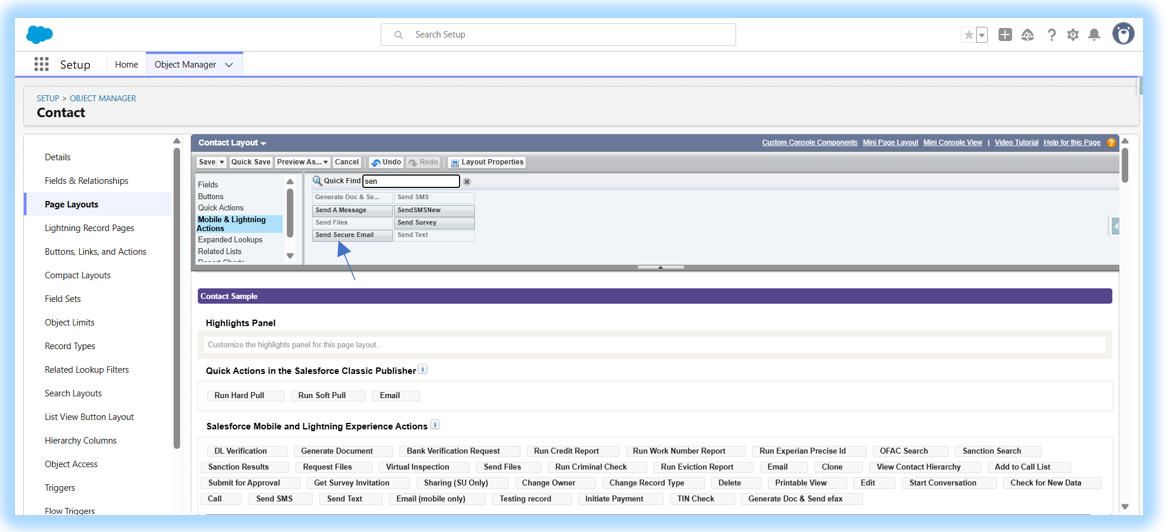1168x532 pixels.
Task: Select the SendSMSNew palette action
Action: (434, 210)
